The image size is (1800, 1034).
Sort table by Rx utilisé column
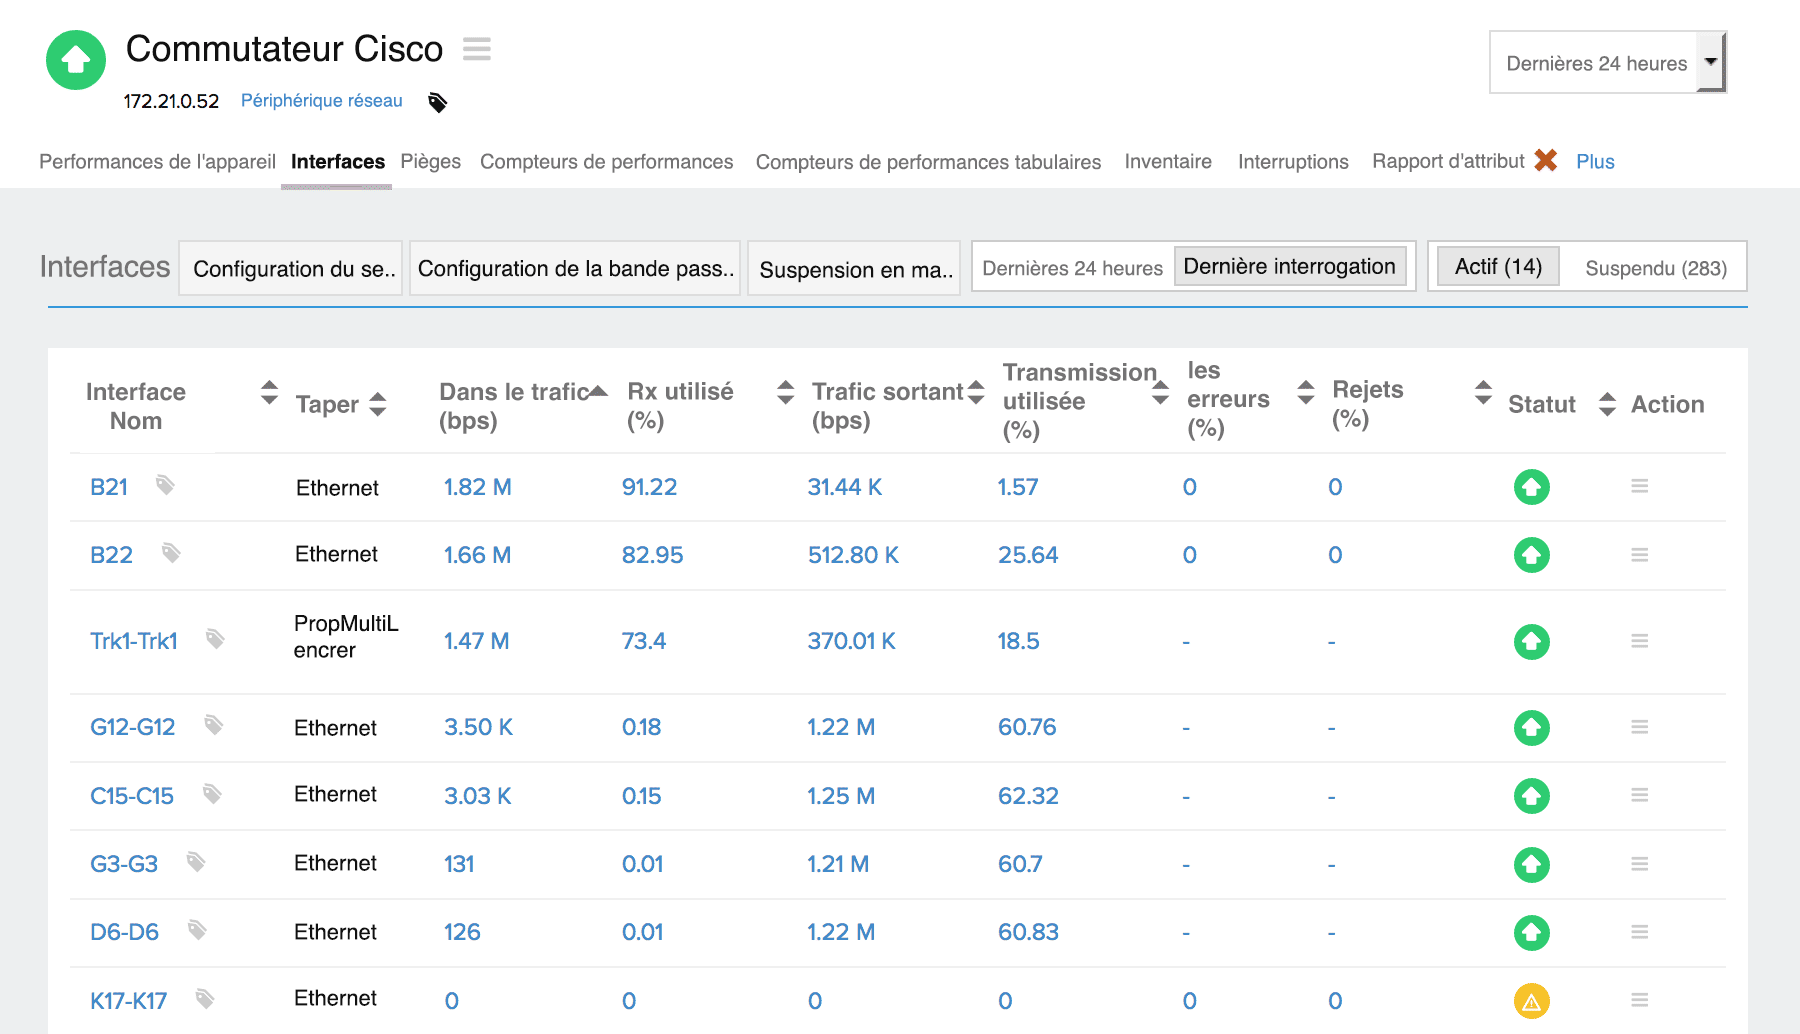[x=785, y=392]
